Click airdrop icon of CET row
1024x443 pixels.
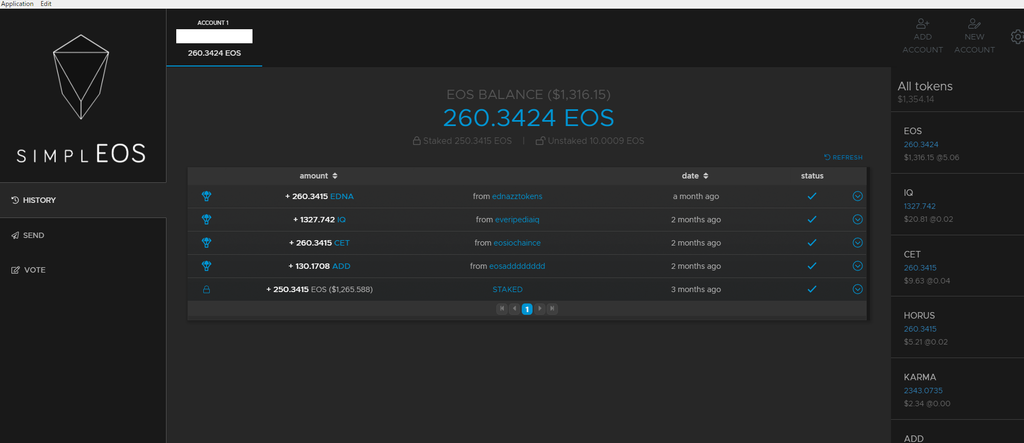(x=206, y=242)
